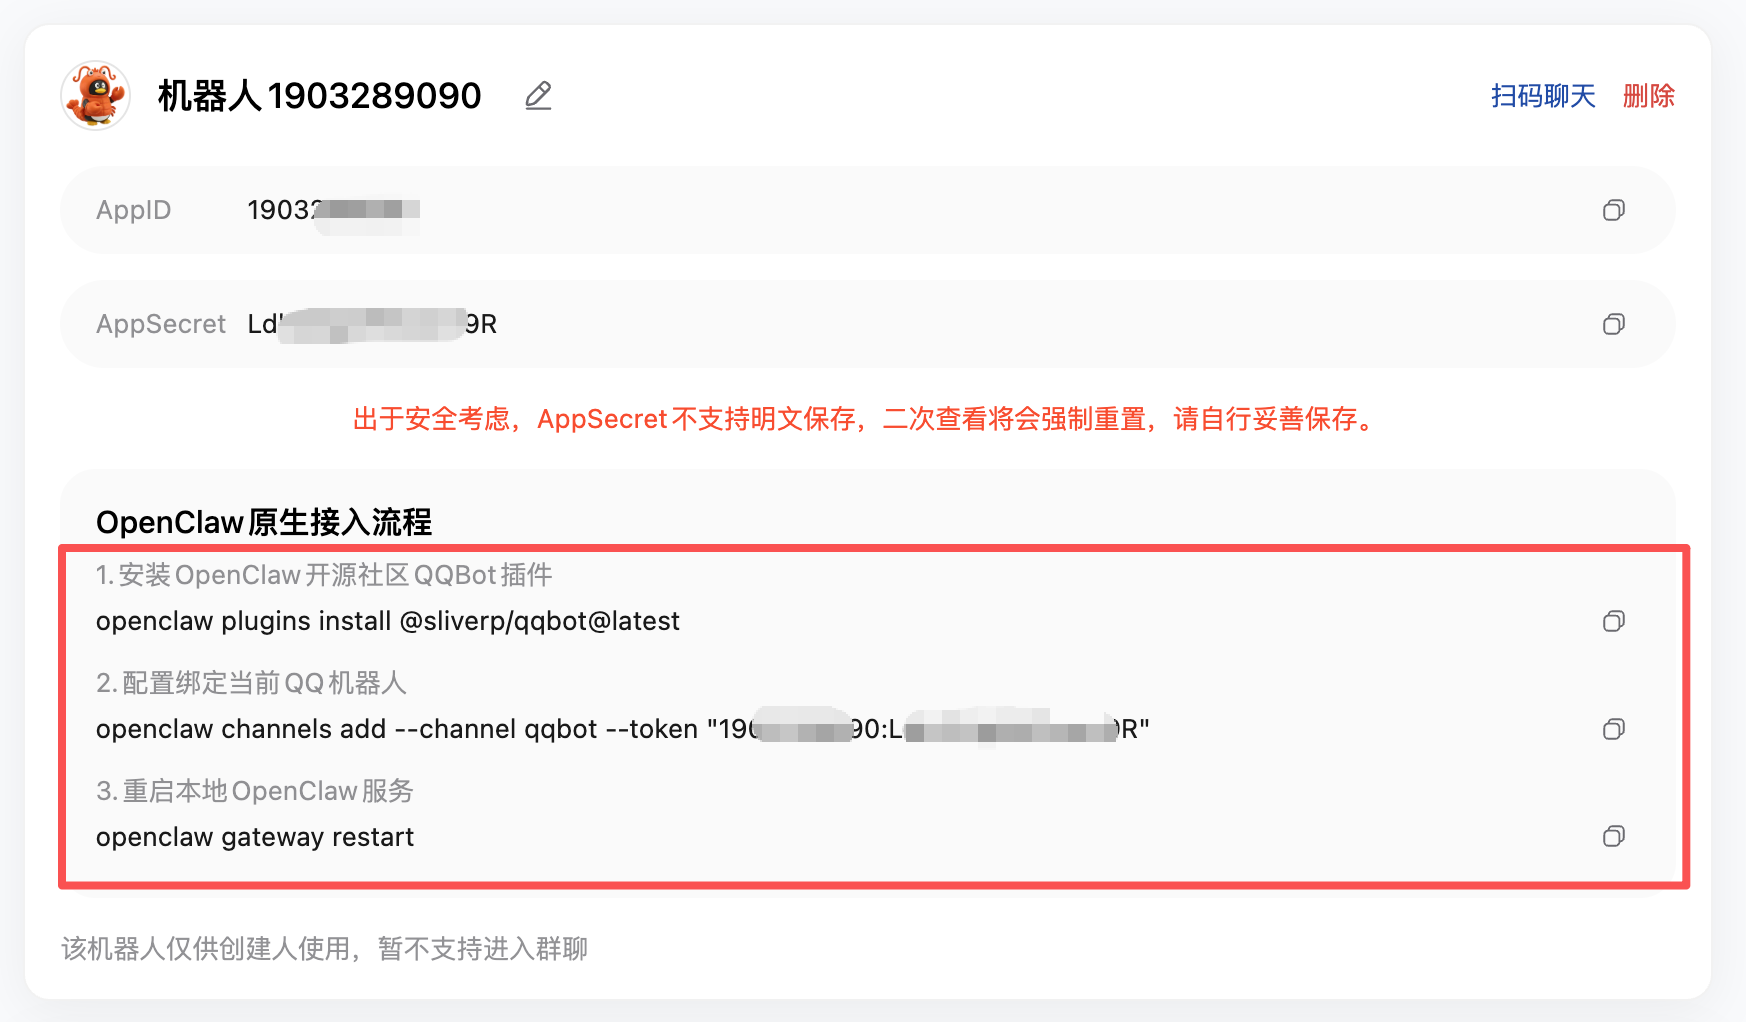This screenshot has width=1746, height=1022.
Task: Click step 3 重启本地OpenClaw服务 label
Action: click(x=255, y=791)
